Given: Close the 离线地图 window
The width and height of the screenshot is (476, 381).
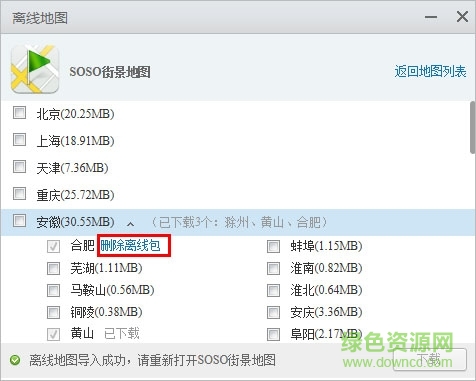Looking at the screenshot, I should coord(462,17).
